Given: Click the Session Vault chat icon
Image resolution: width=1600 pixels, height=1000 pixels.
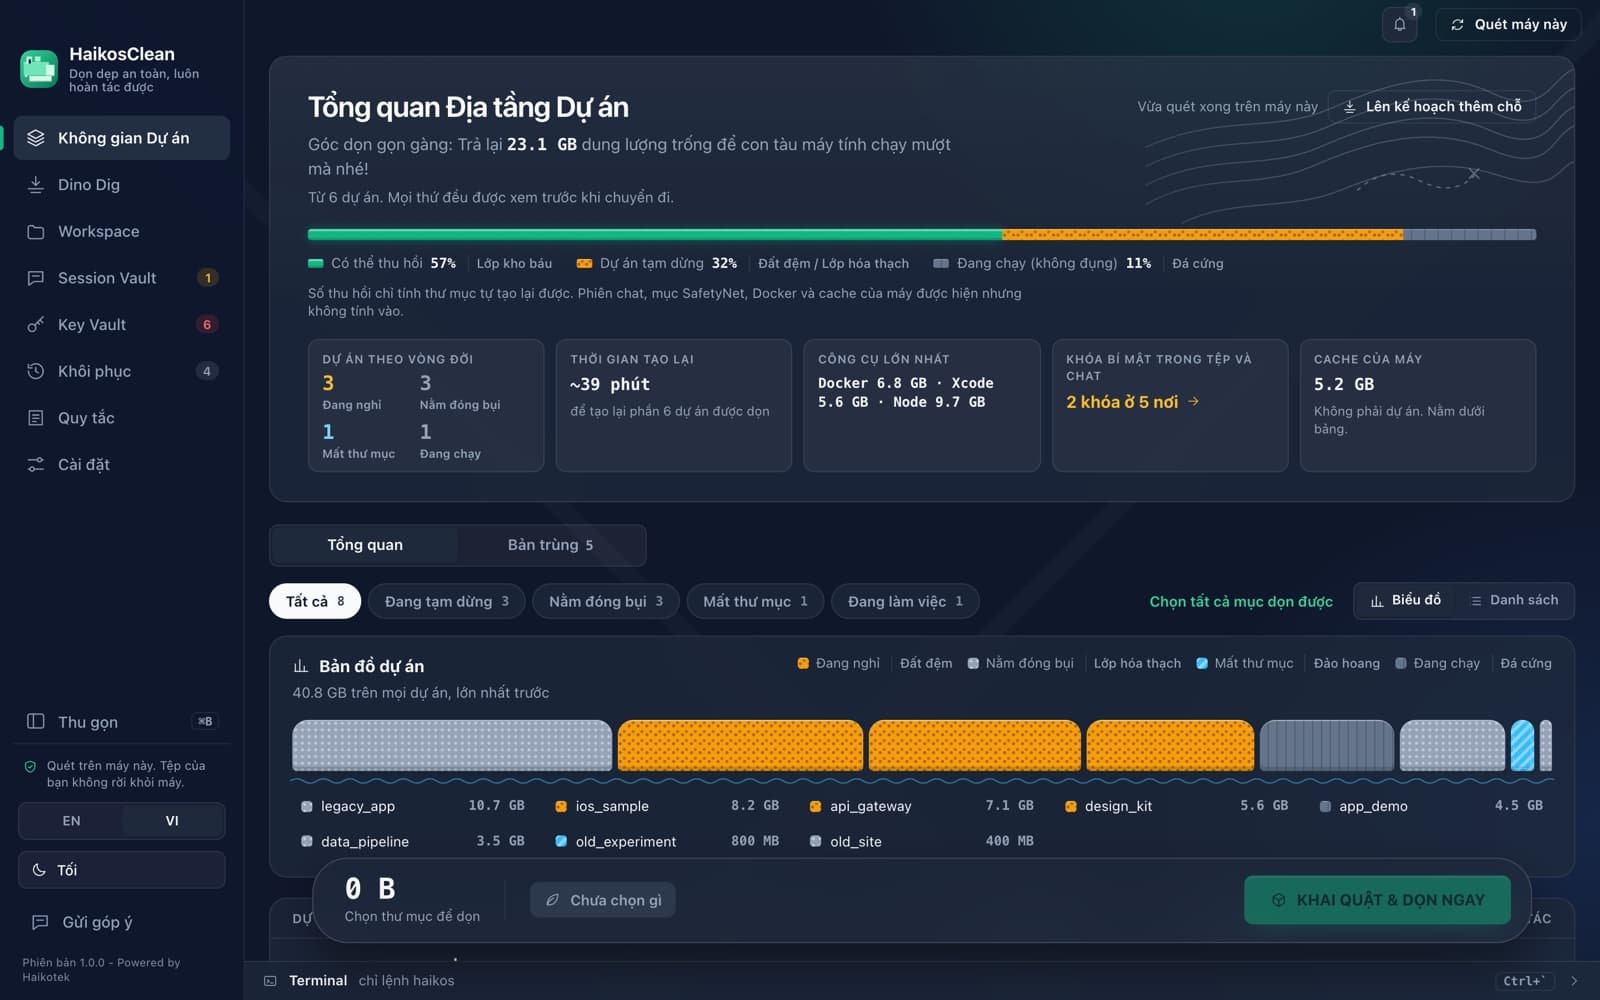Looking at the screenshot, I should (36, 278).
